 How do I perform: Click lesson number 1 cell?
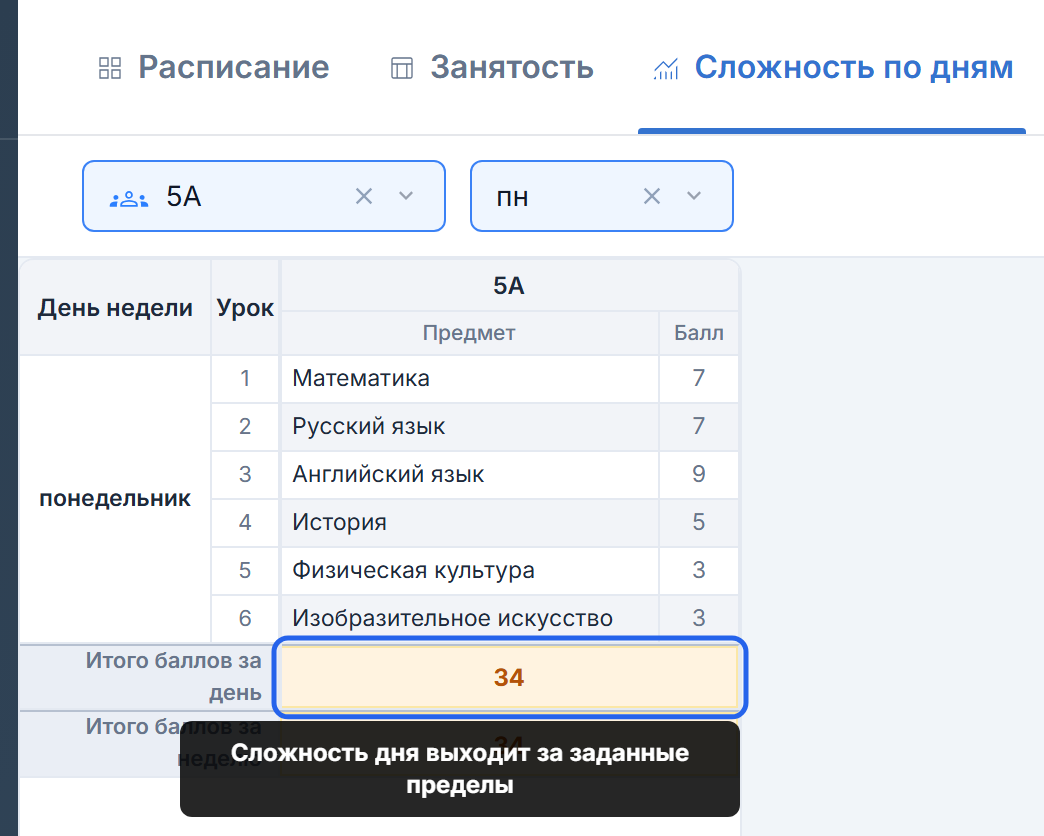tap(245, 379)
